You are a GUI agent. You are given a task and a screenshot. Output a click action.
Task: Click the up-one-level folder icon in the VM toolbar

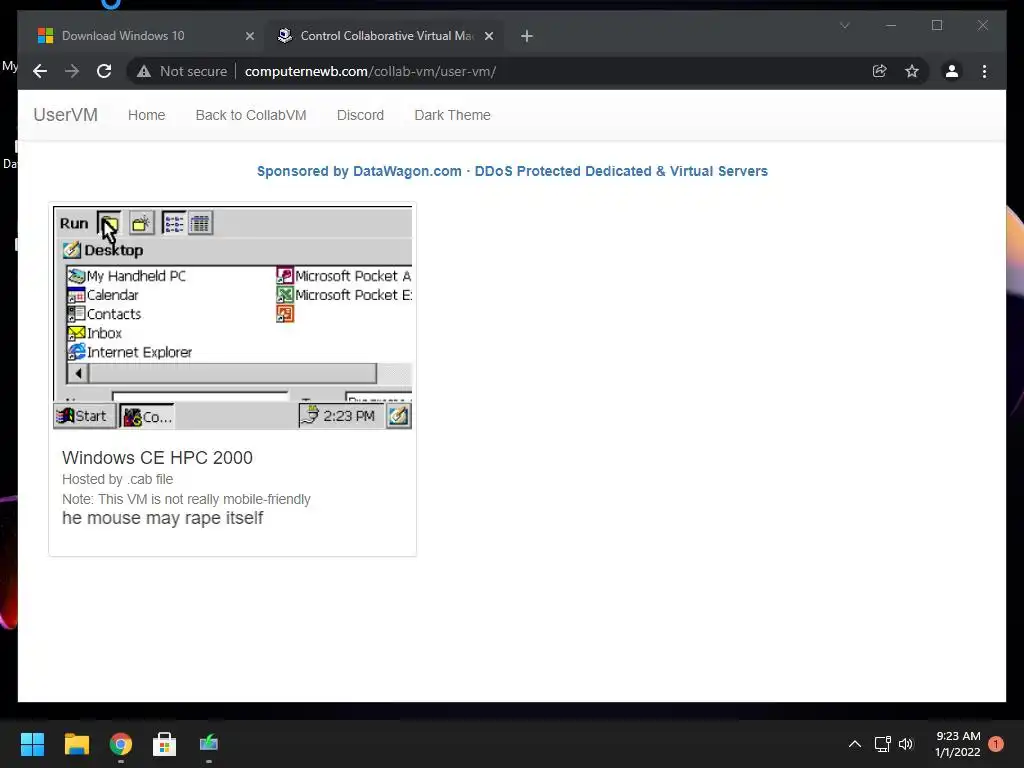[109, 223]
